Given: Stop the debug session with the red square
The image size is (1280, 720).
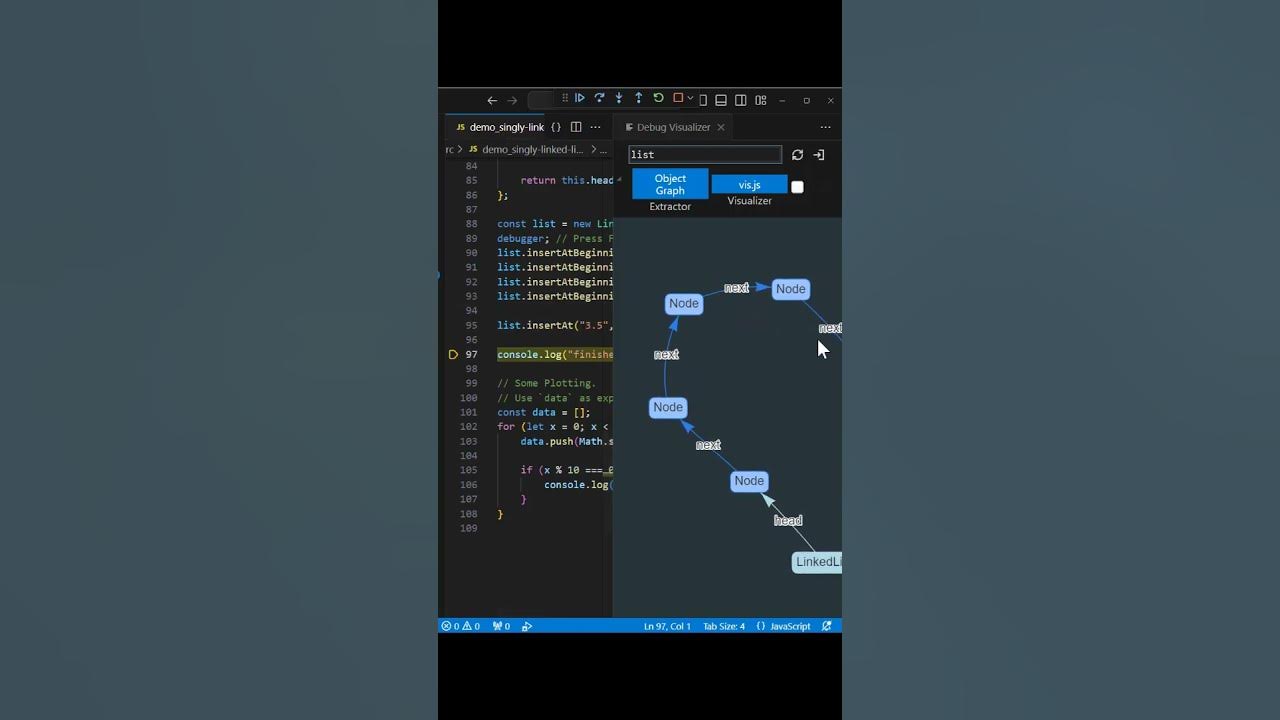Looking at the screenshot, I should pyautogui.click(x=677, y=98).
